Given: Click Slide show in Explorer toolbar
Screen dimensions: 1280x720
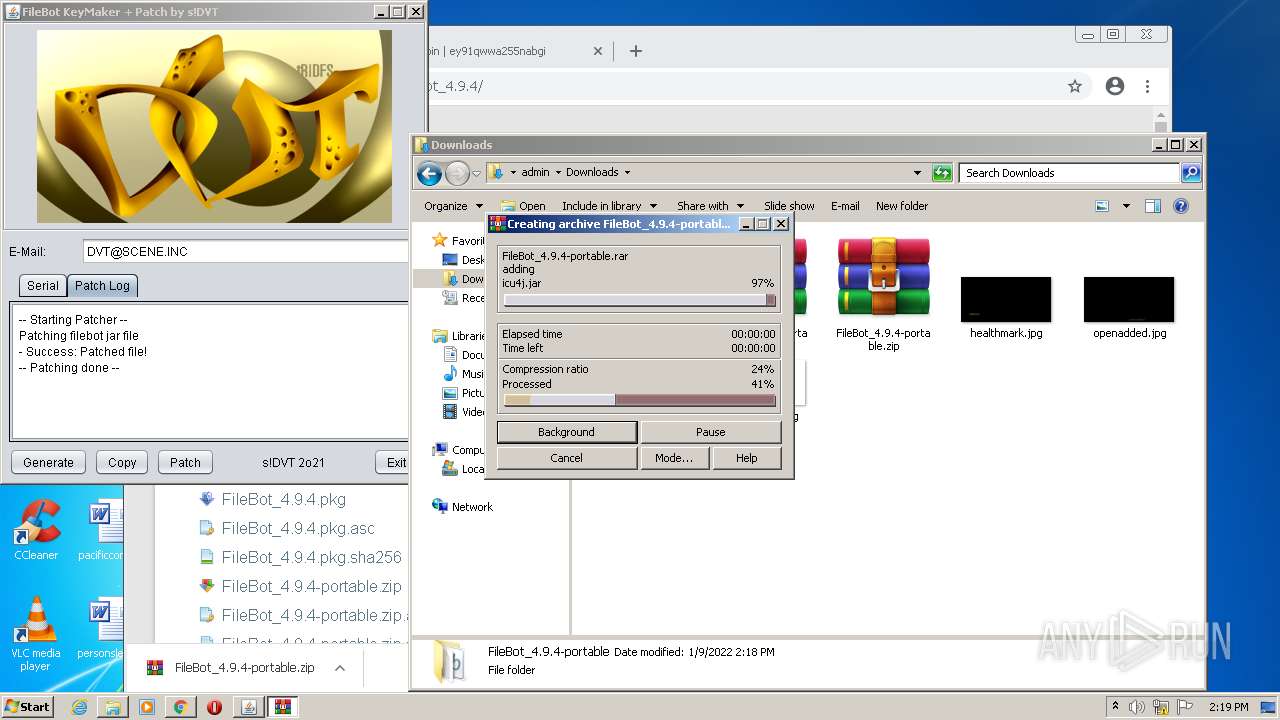Looking at the screenshot, I should click(789, 206).
